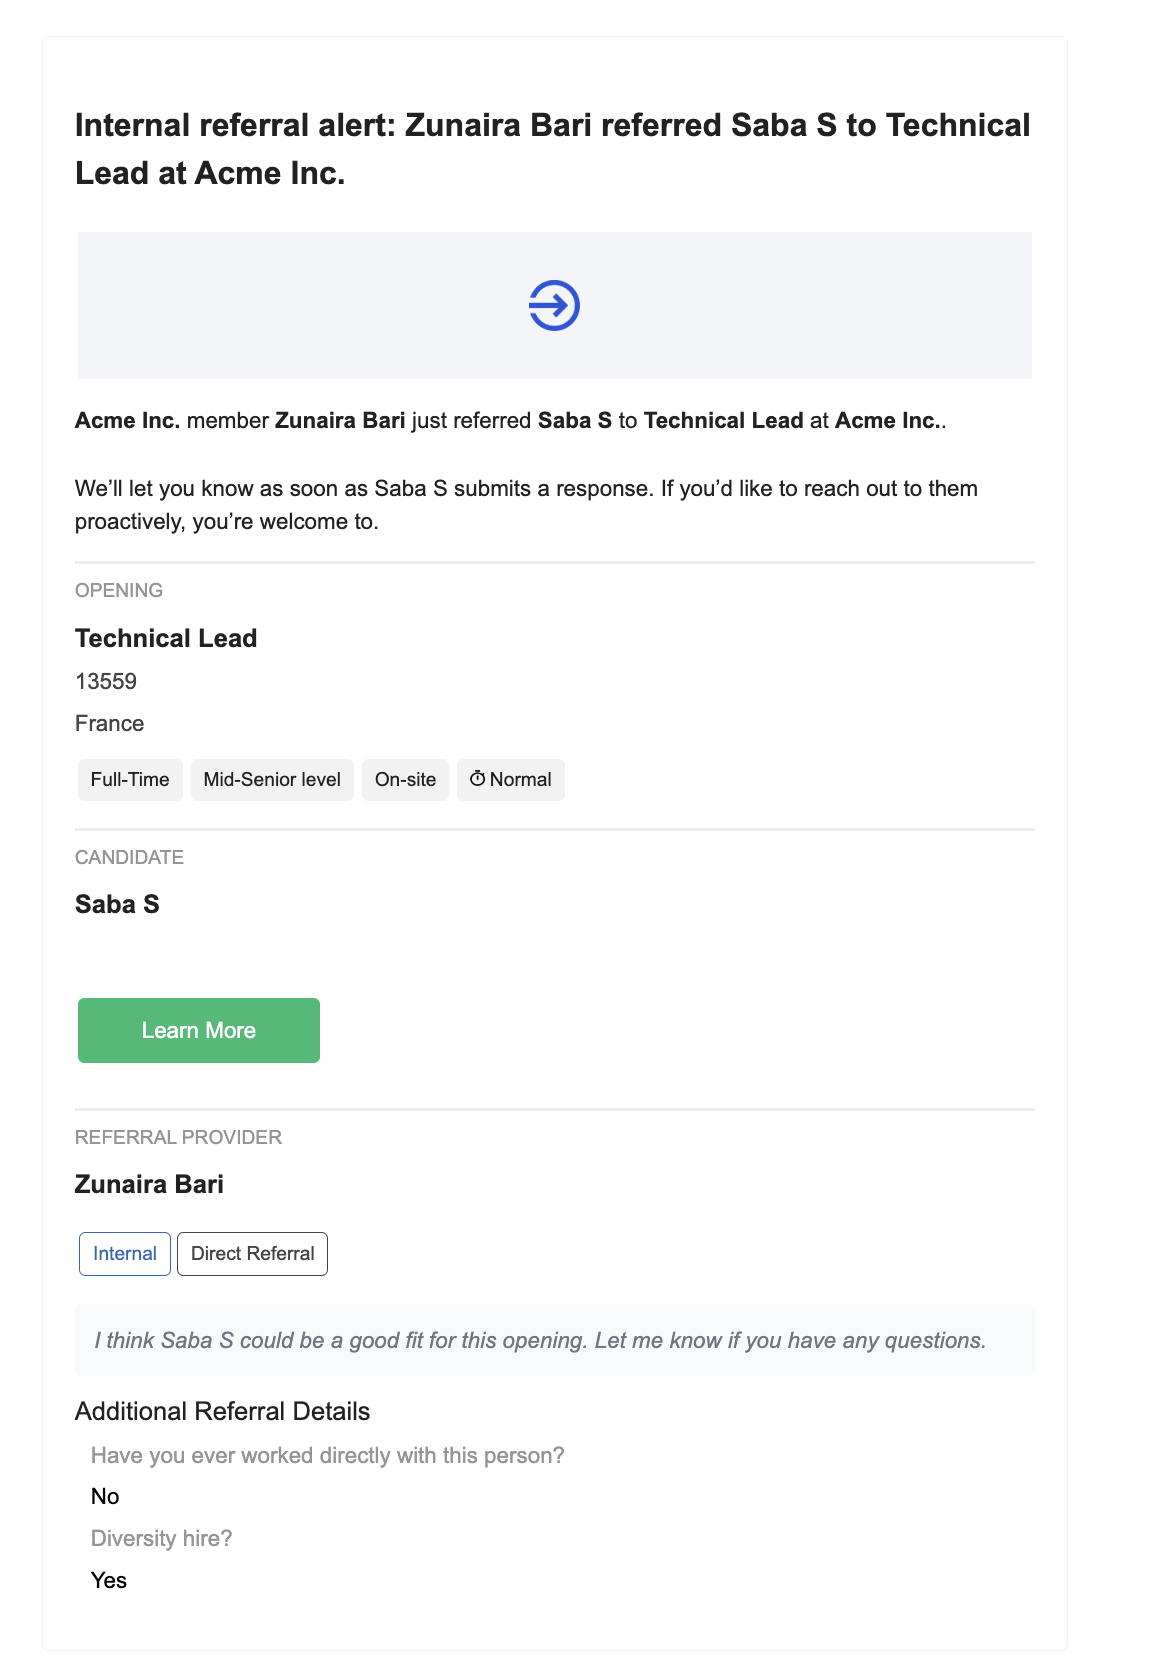Click the France location text
Image resolution: width=1172 pixels, height=1672 pixels.
(x=110, y=723)
